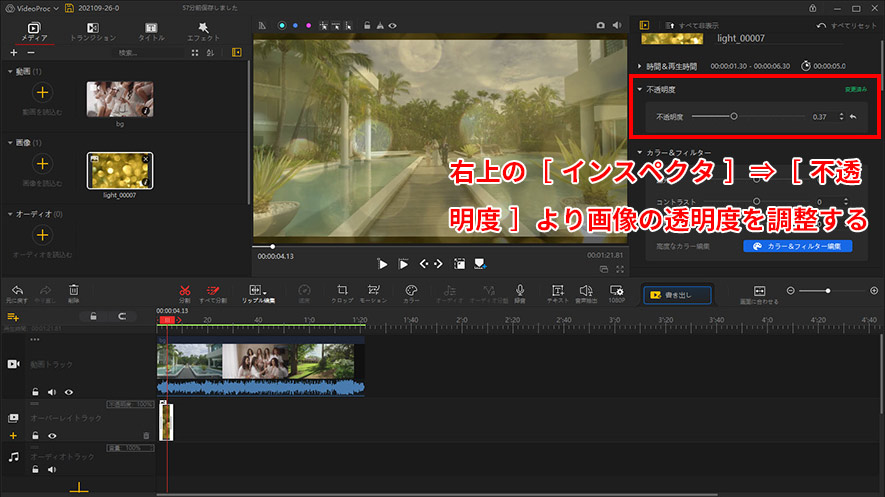Take a snapshot with the camera icon
The image size is (885, 497).
[601, 24]
